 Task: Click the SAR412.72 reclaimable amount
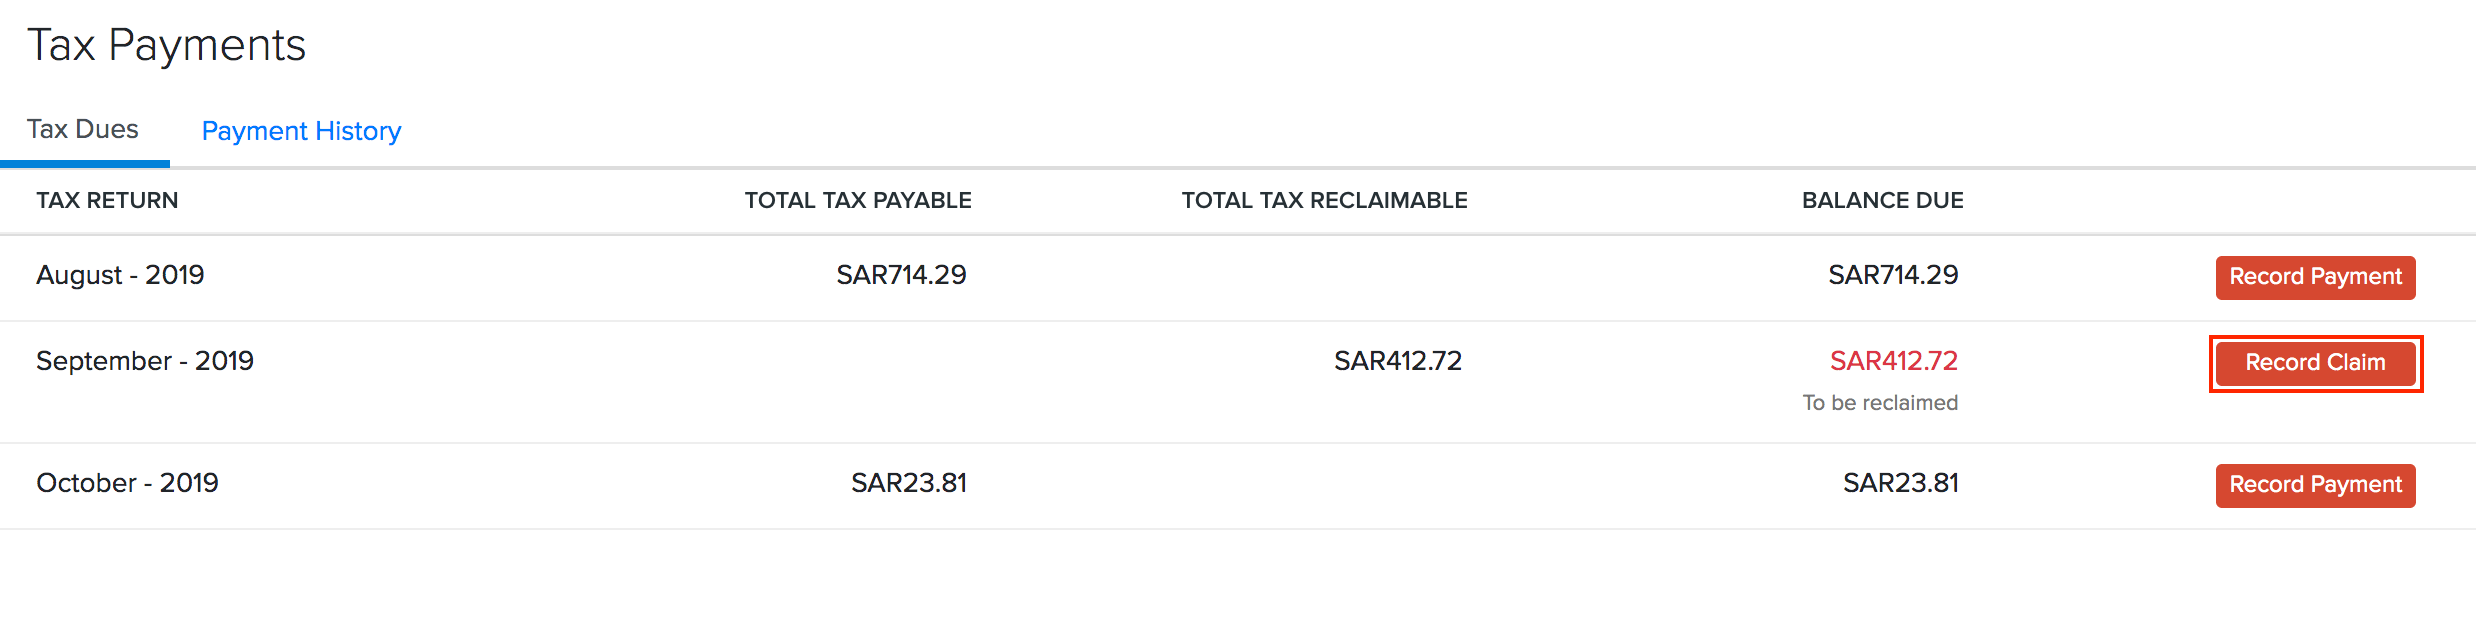click(1397, 361)
